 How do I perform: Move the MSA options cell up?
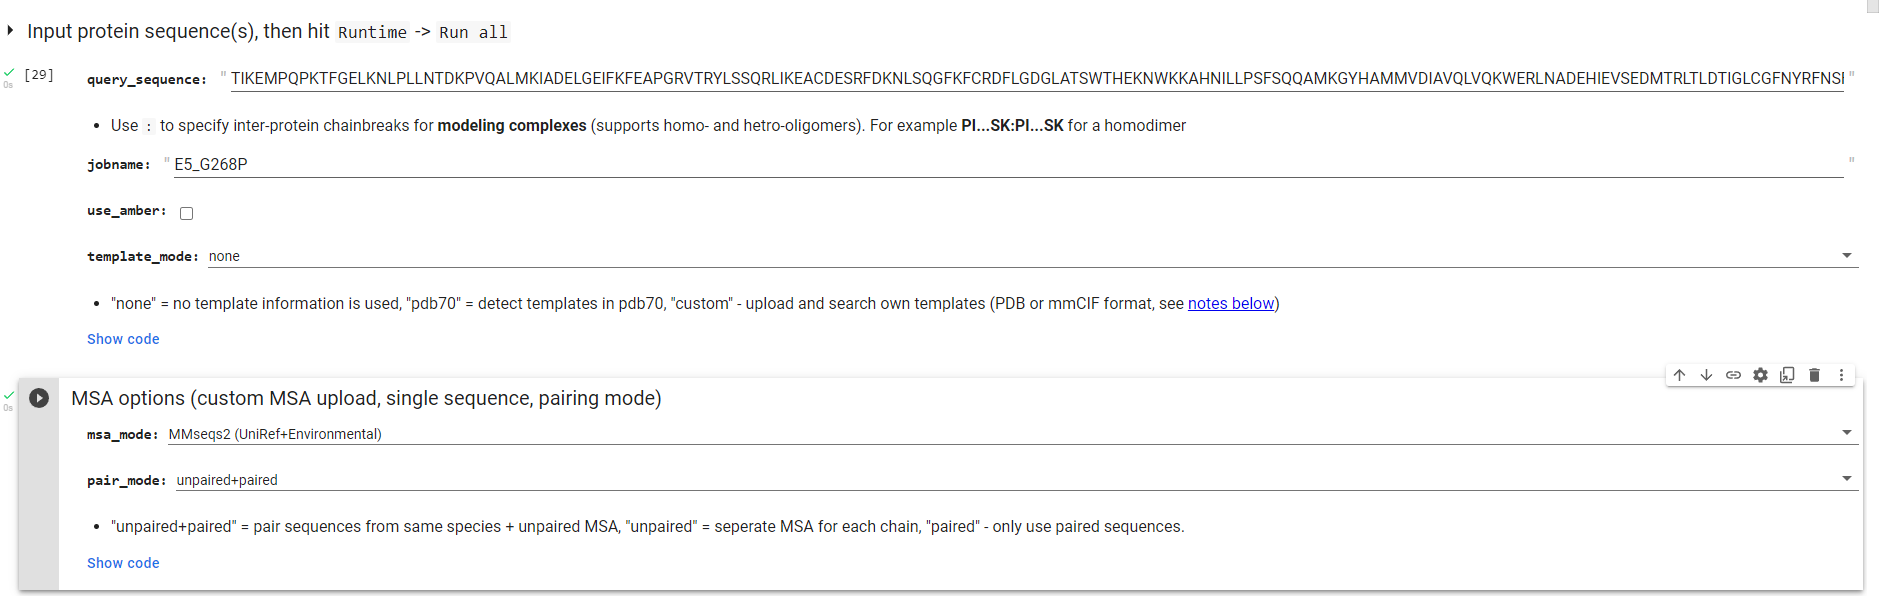[x=1679, y=375]
